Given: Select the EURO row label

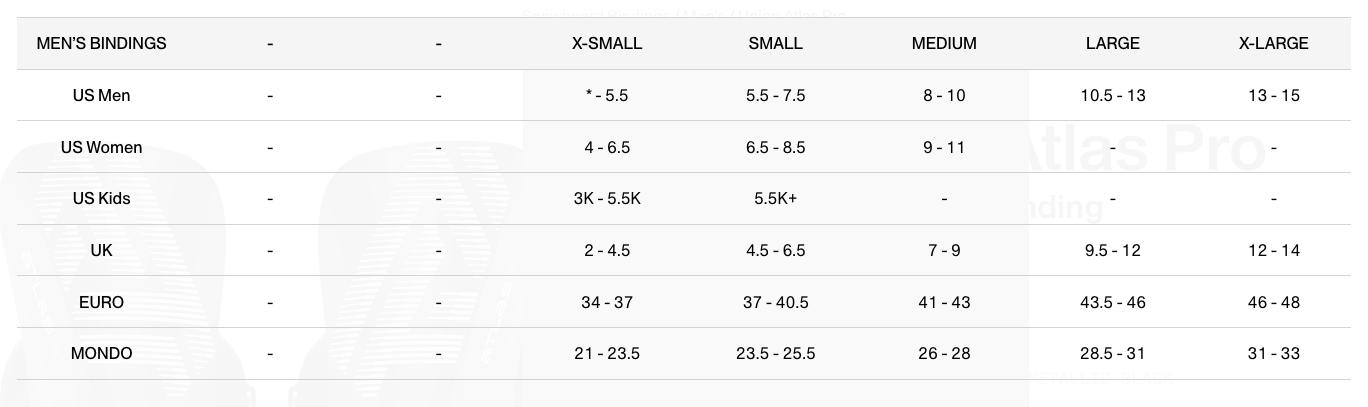Looking at the screenshot, I should 101,302.
